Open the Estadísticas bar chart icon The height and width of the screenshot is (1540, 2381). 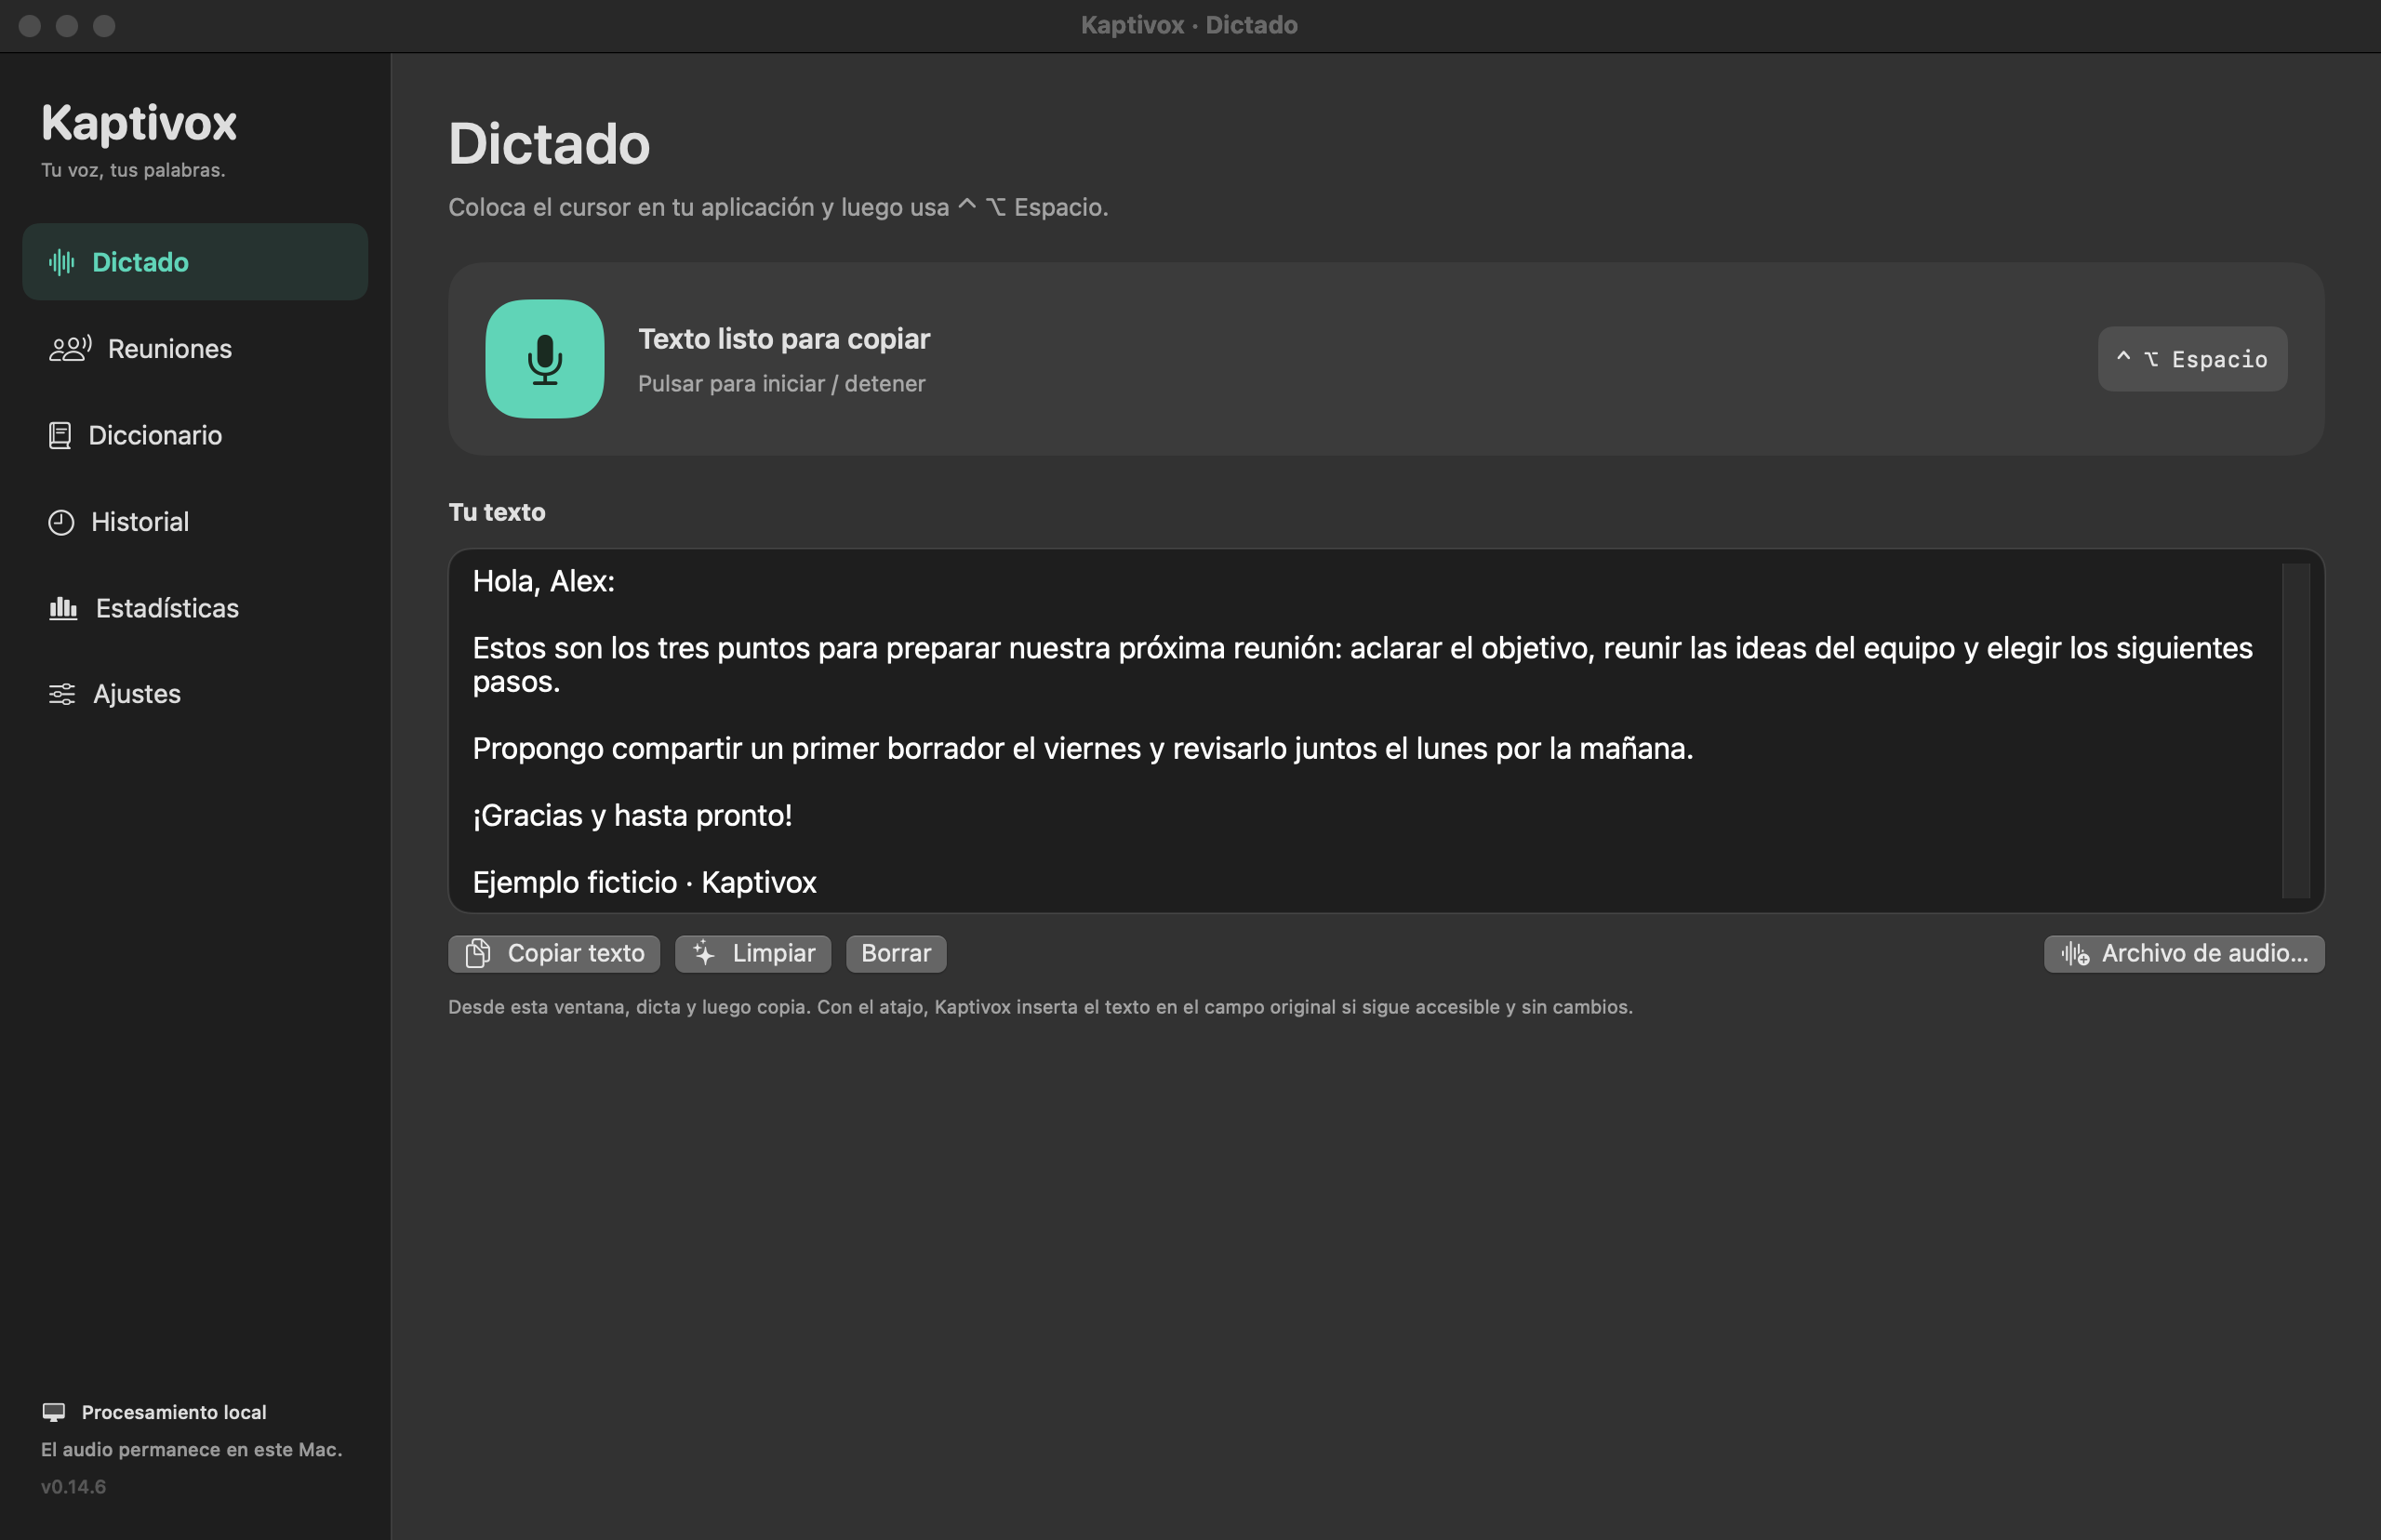[x=63, y=608]
